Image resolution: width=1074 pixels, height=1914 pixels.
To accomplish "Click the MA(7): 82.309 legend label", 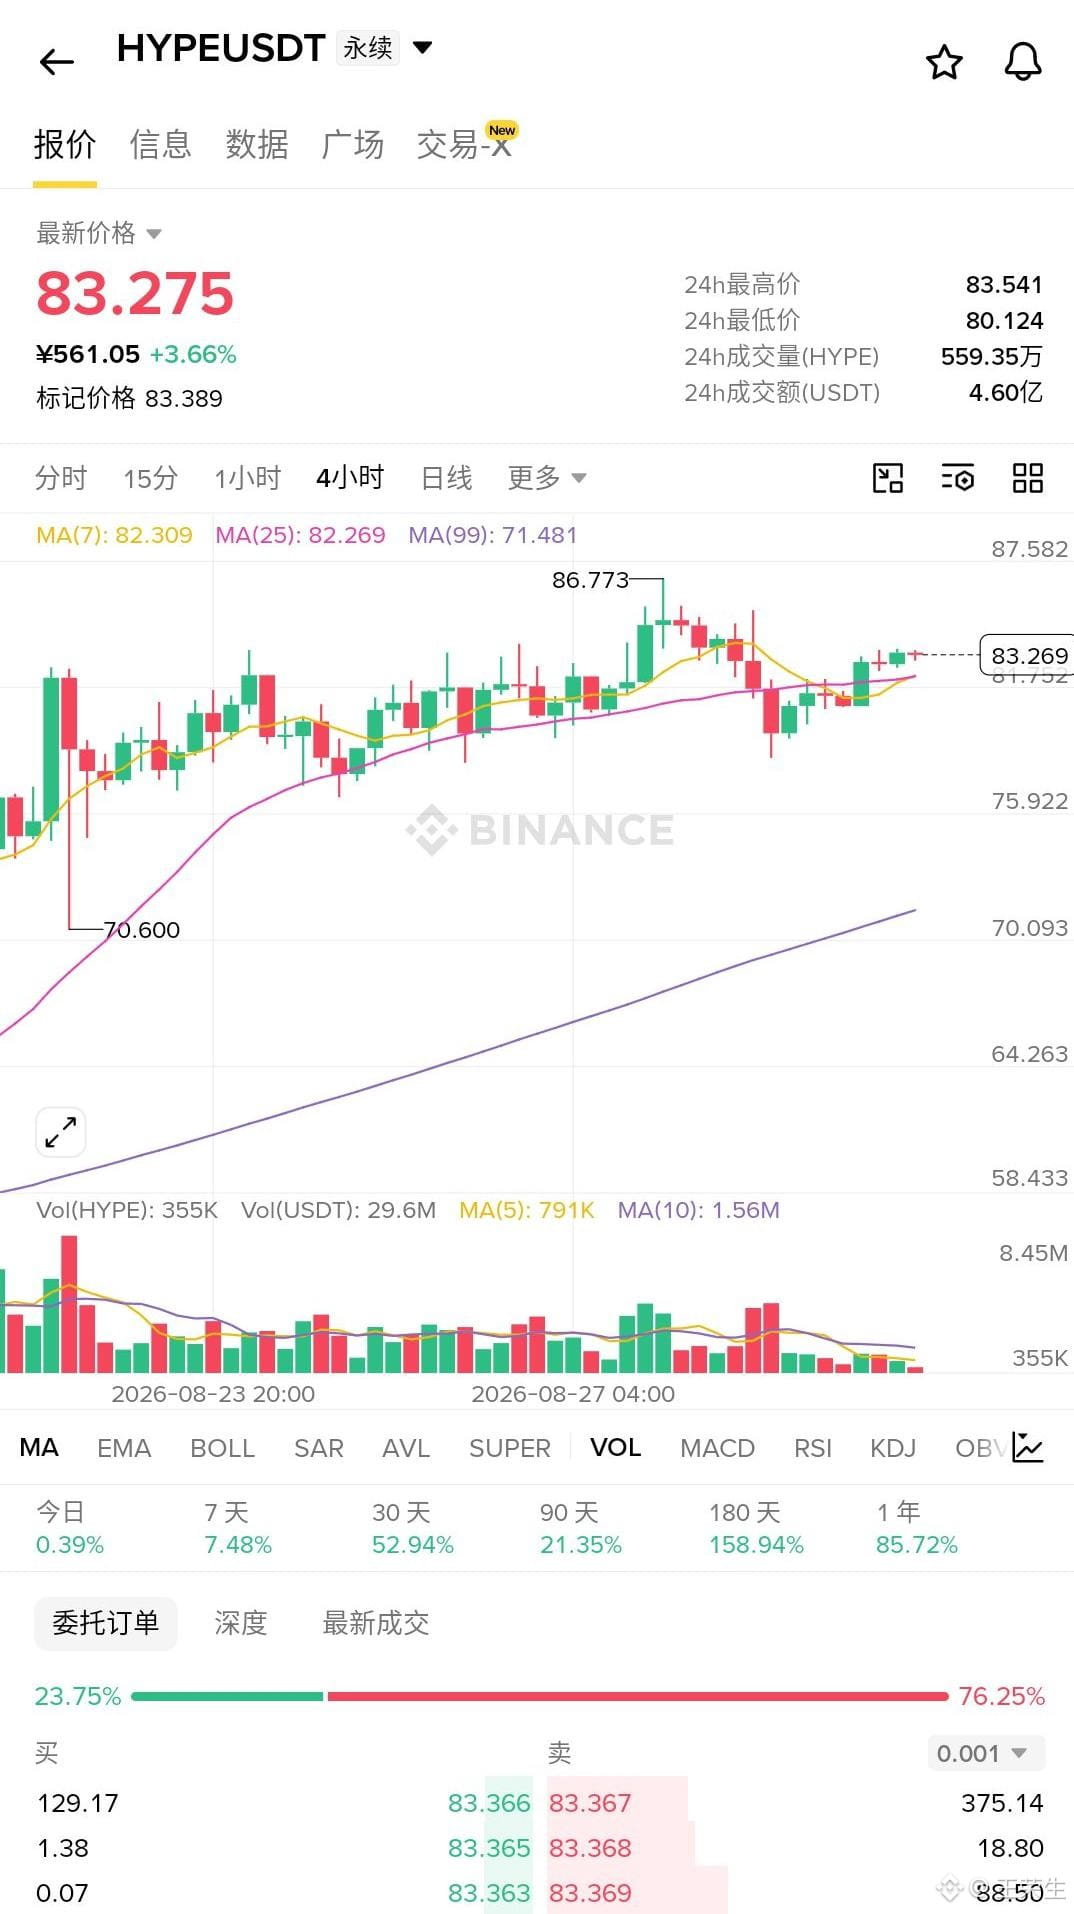I will tap(114, 535).
